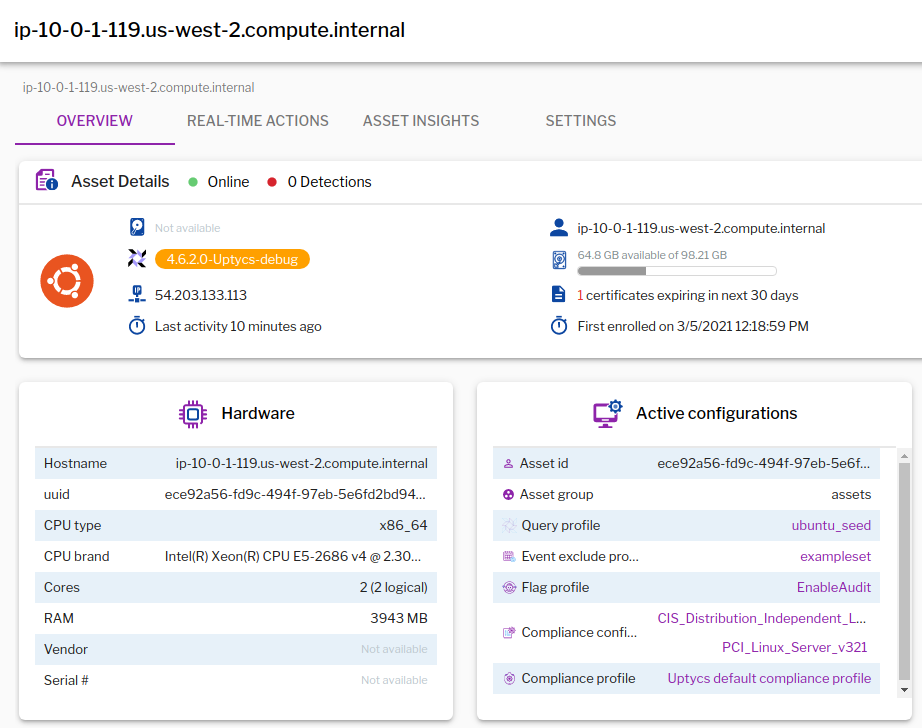922x728 pixels.
Task: Click the Asset Details info icon
Action: (46, 181)
